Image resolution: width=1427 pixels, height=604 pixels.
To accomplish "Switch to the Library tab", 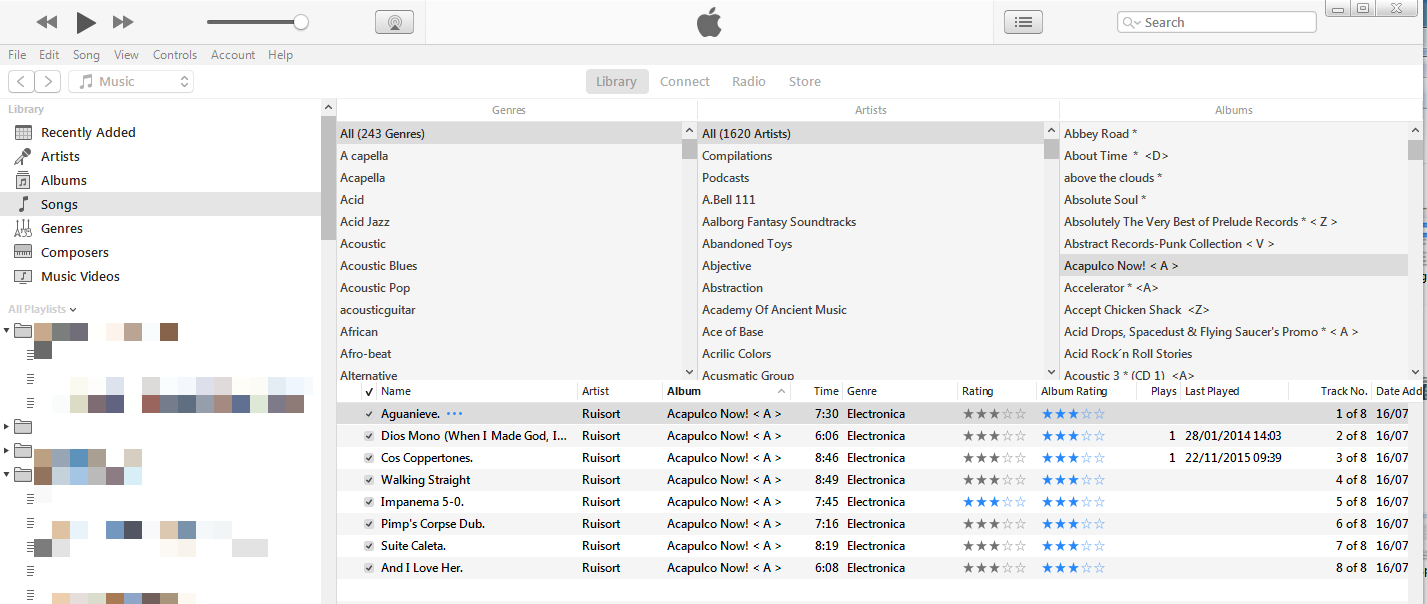I will [x=616, y=82].
